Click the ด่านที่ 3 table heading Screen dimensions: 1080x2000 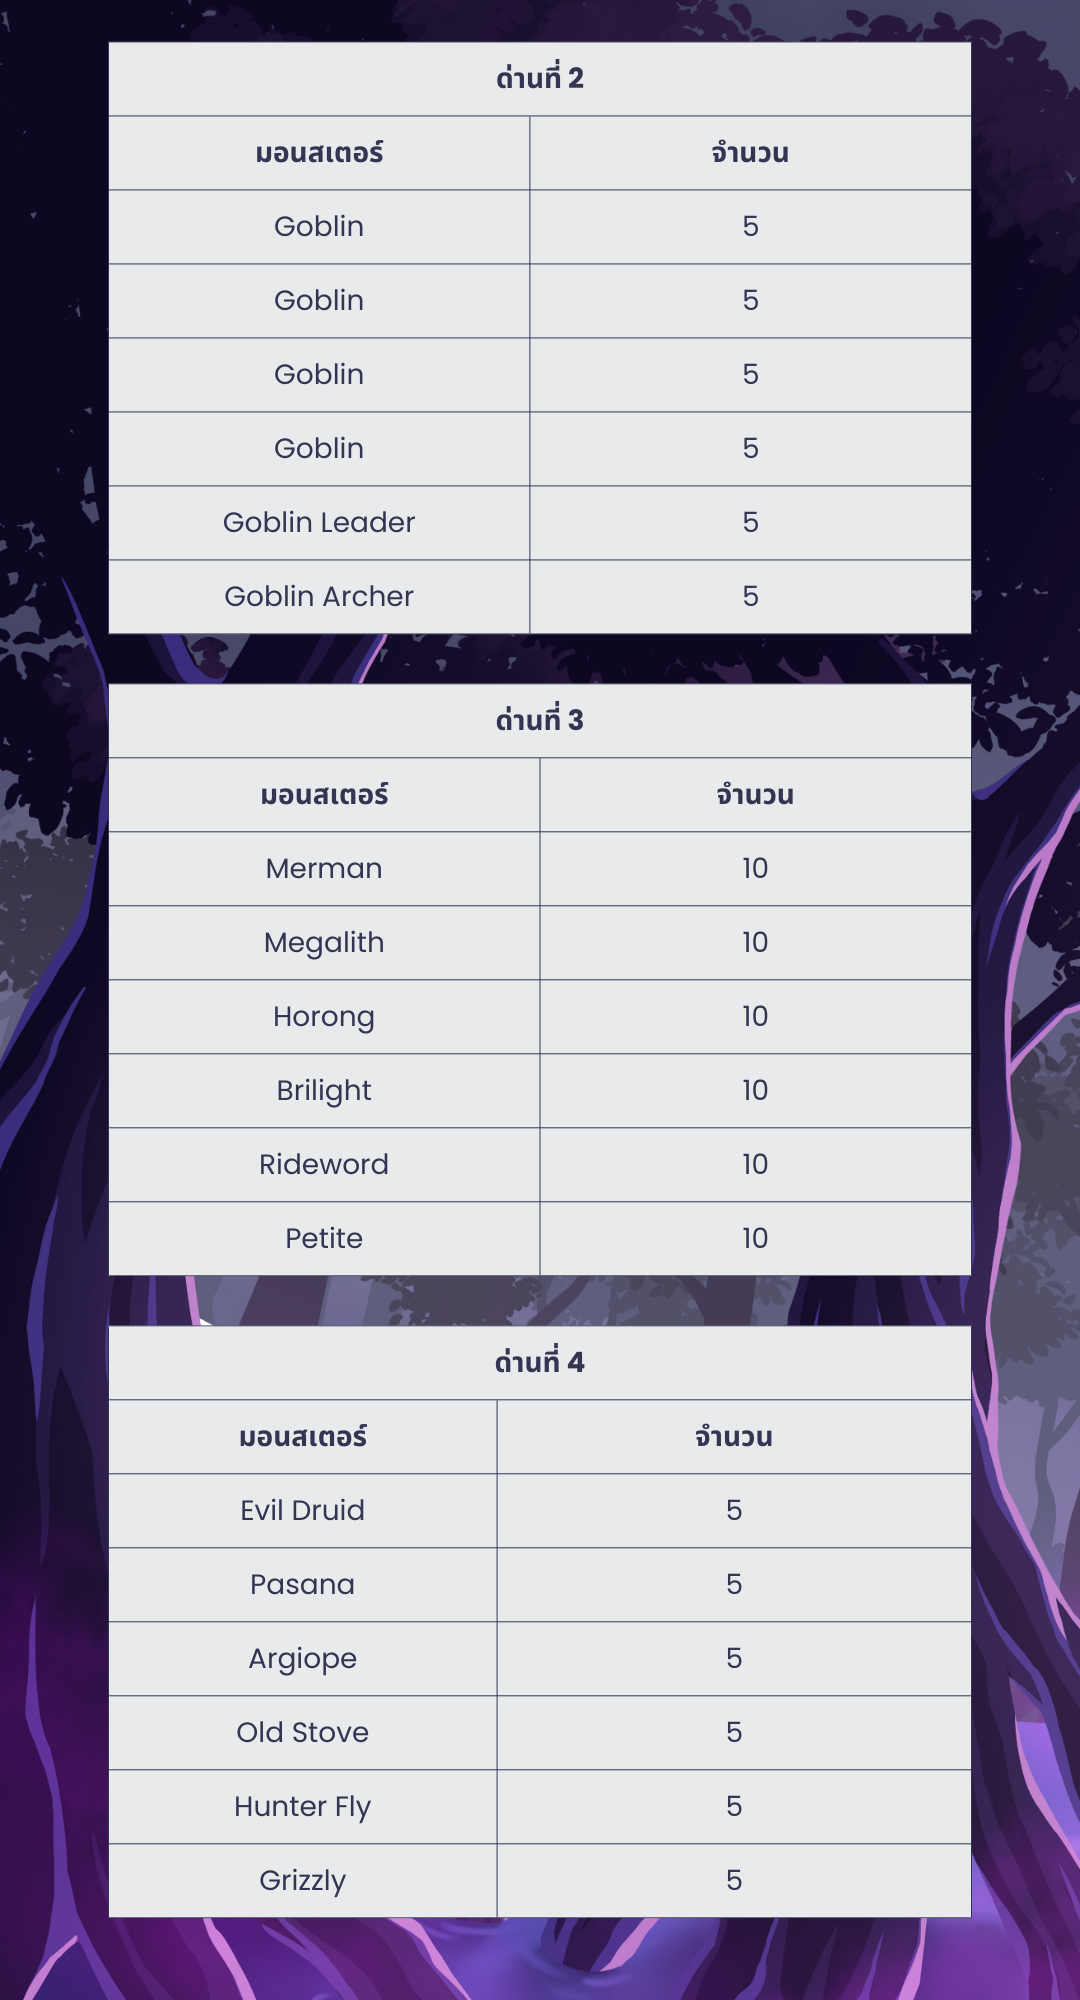click(x=539, y=721)
